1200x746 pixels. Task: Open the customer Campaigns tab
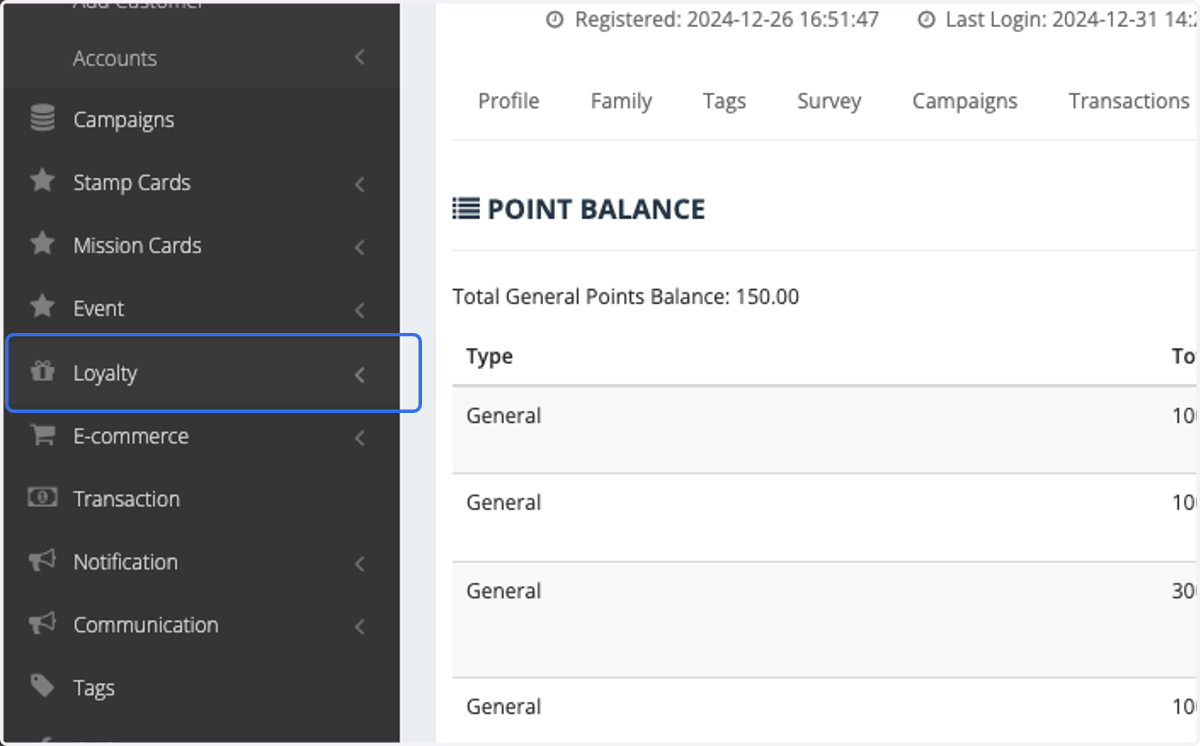pyautogui.click(x=965, y=101)
